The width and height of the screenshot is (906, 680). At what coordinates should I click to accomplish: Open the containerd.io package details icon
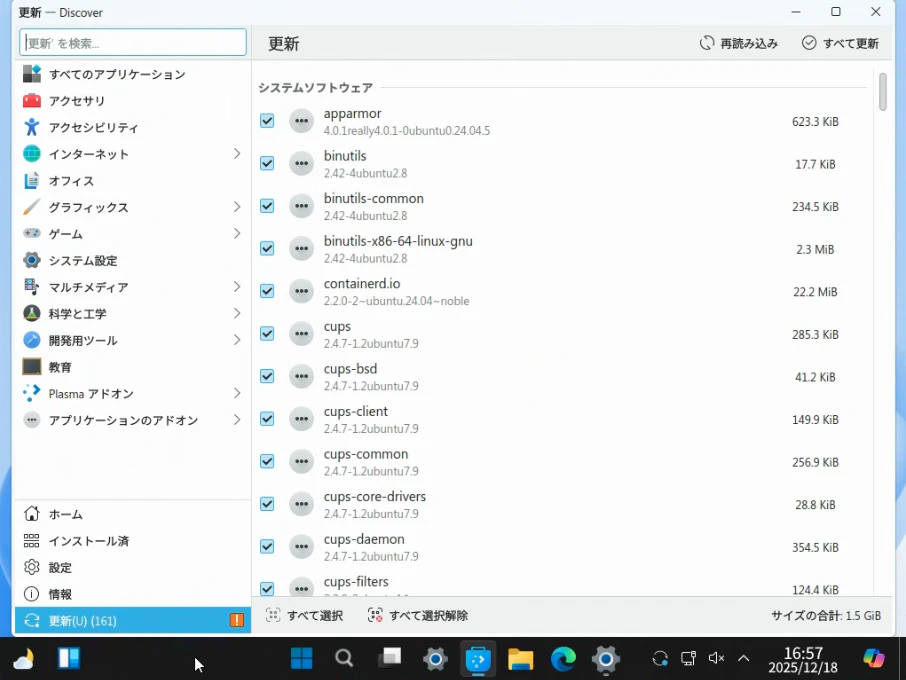point(302,291)
